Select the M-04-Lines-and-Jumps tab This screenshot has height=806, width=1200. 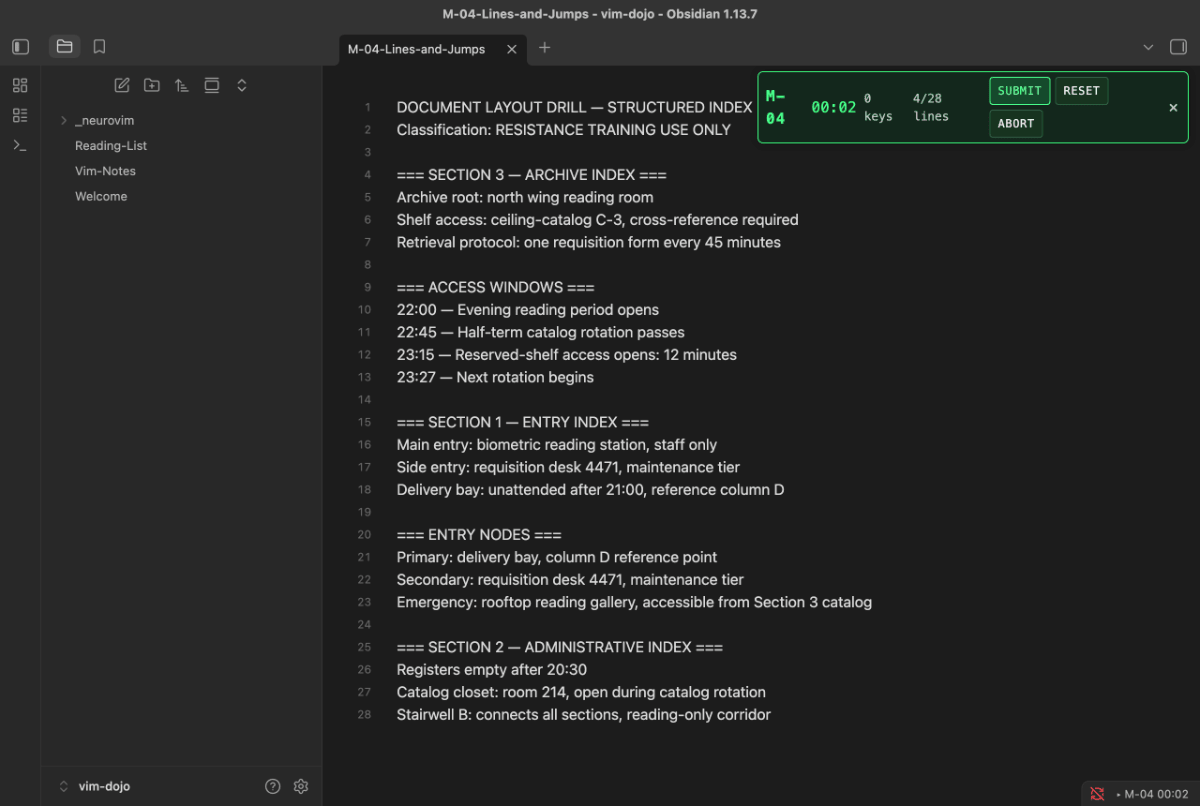click(x=416, y=49)
